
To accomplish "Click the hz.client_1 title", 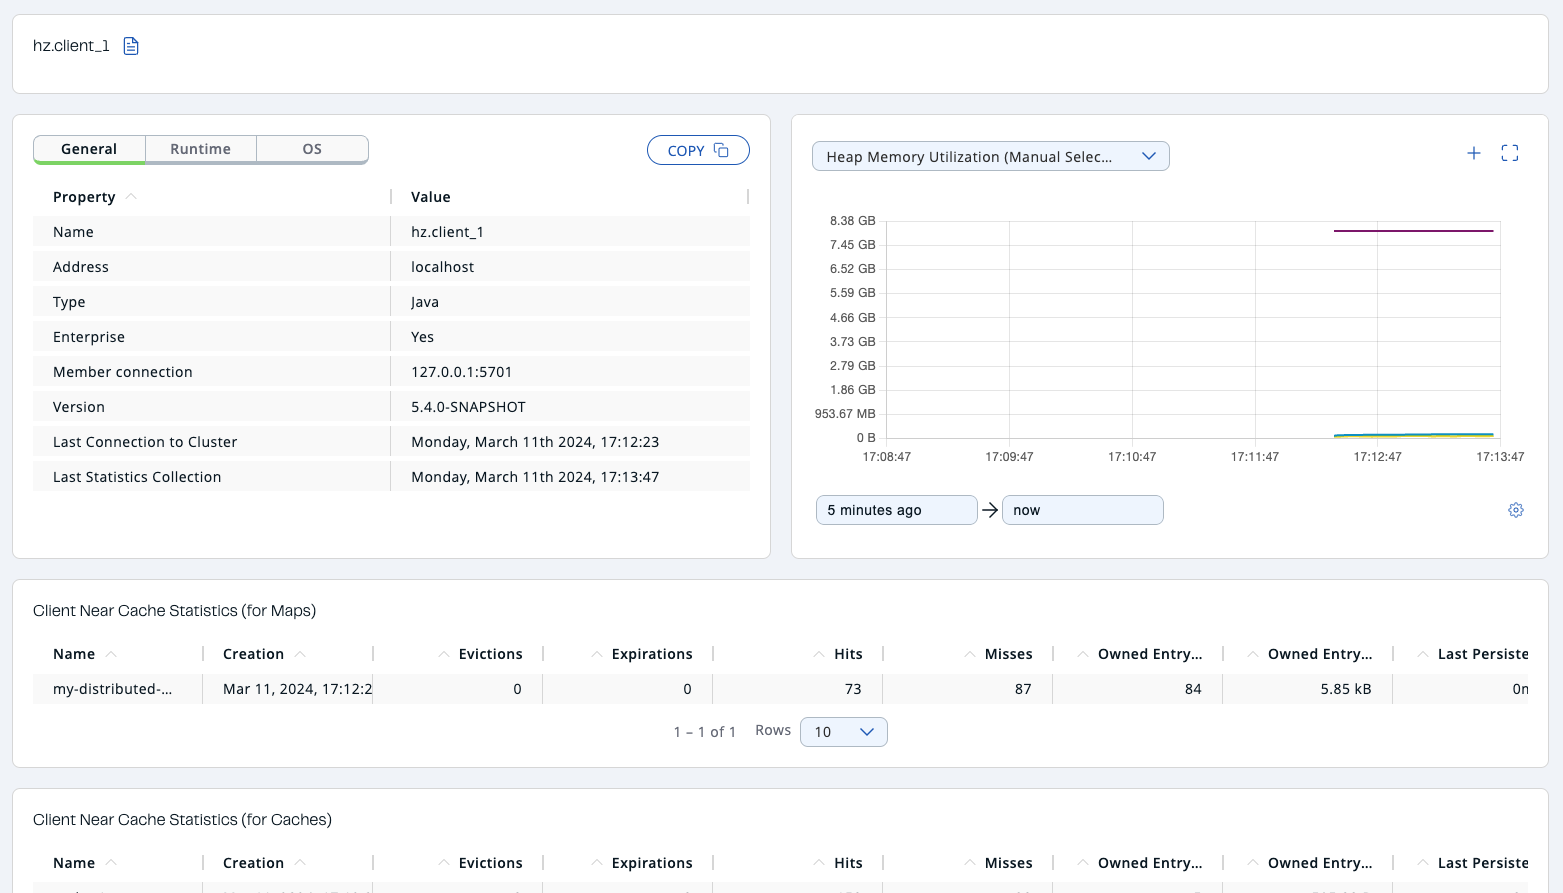I will [x=71, y=45].
